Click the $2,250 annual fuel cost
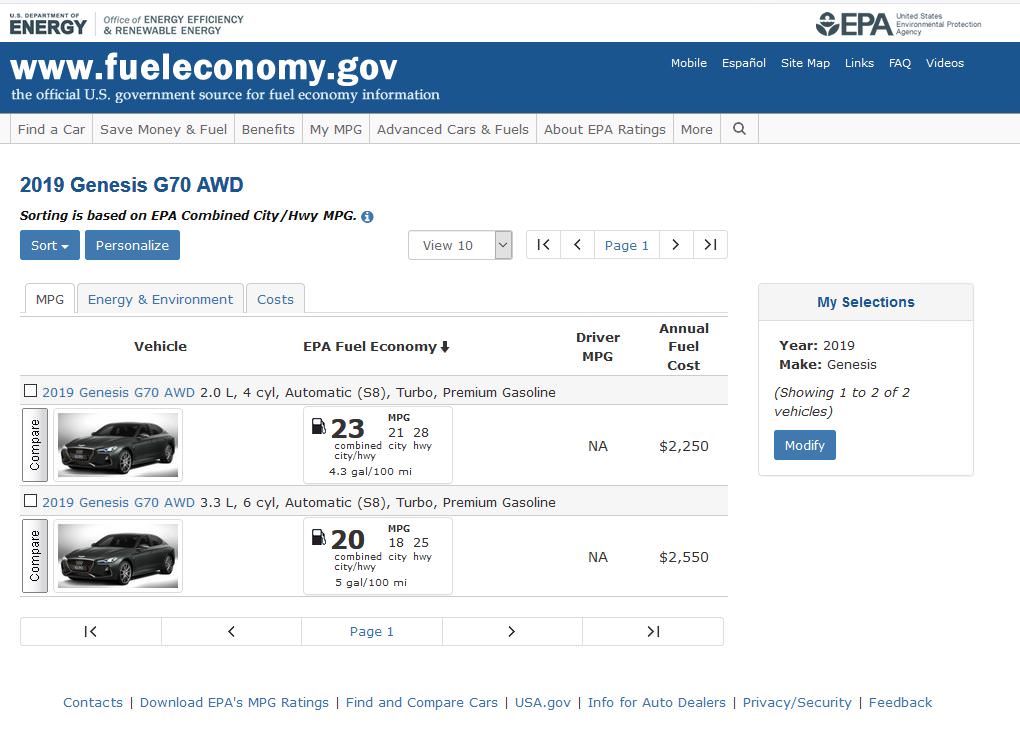 pyautogui.click(x=684, y=446)
